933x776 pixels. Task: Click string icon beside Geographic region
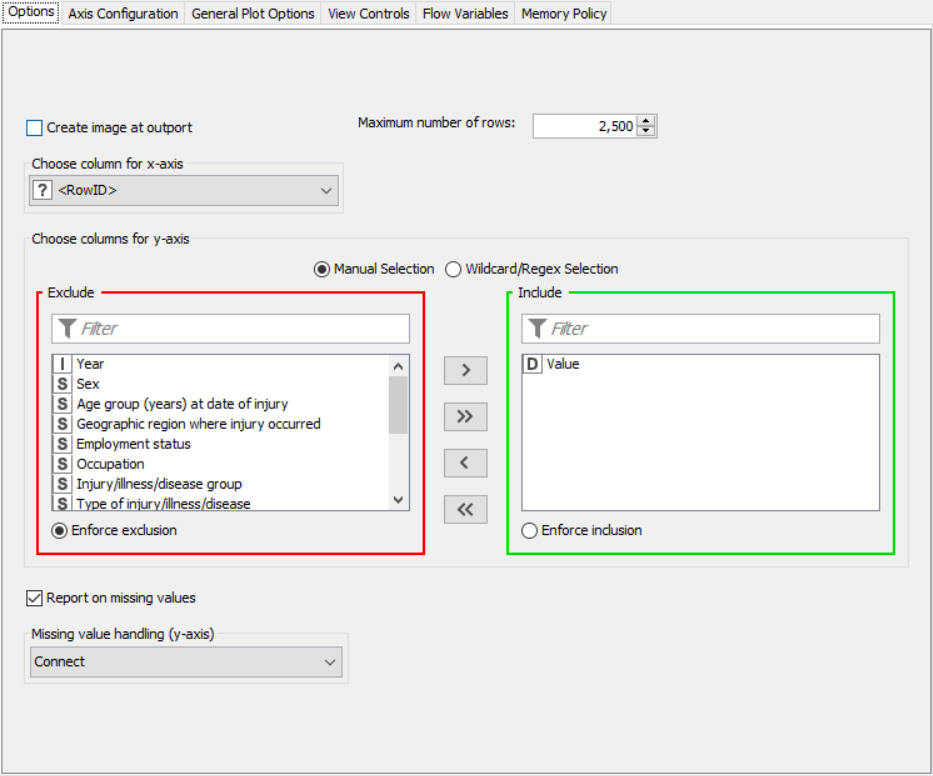pos(62,424)
